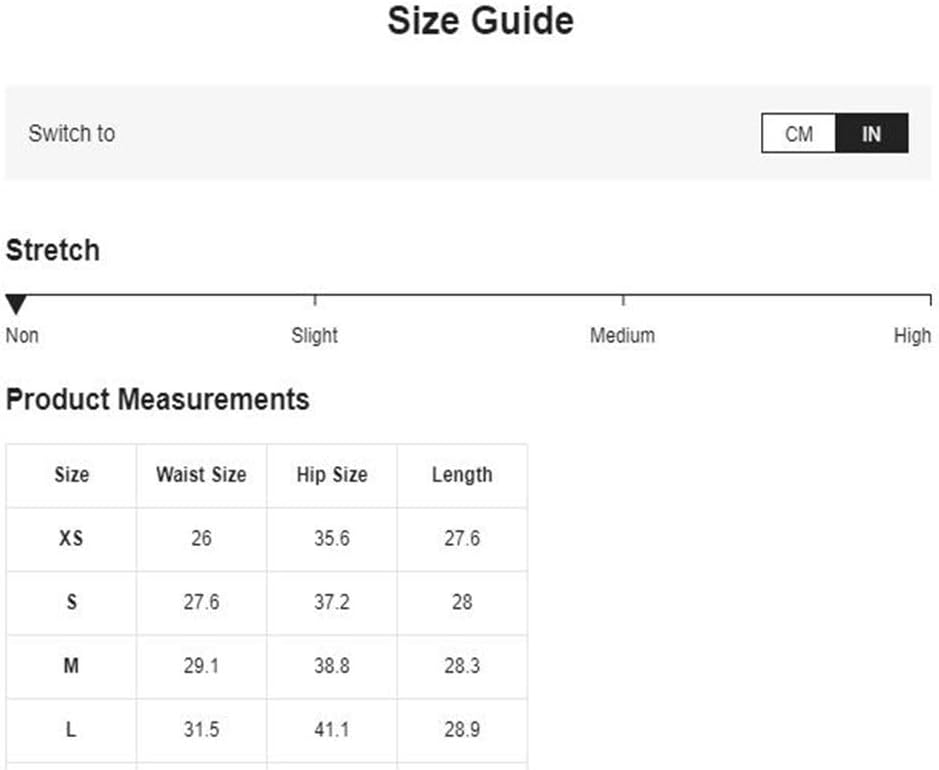Click the XS waist value 26
The width and height of the screenshot is (939, 770).
201,538
